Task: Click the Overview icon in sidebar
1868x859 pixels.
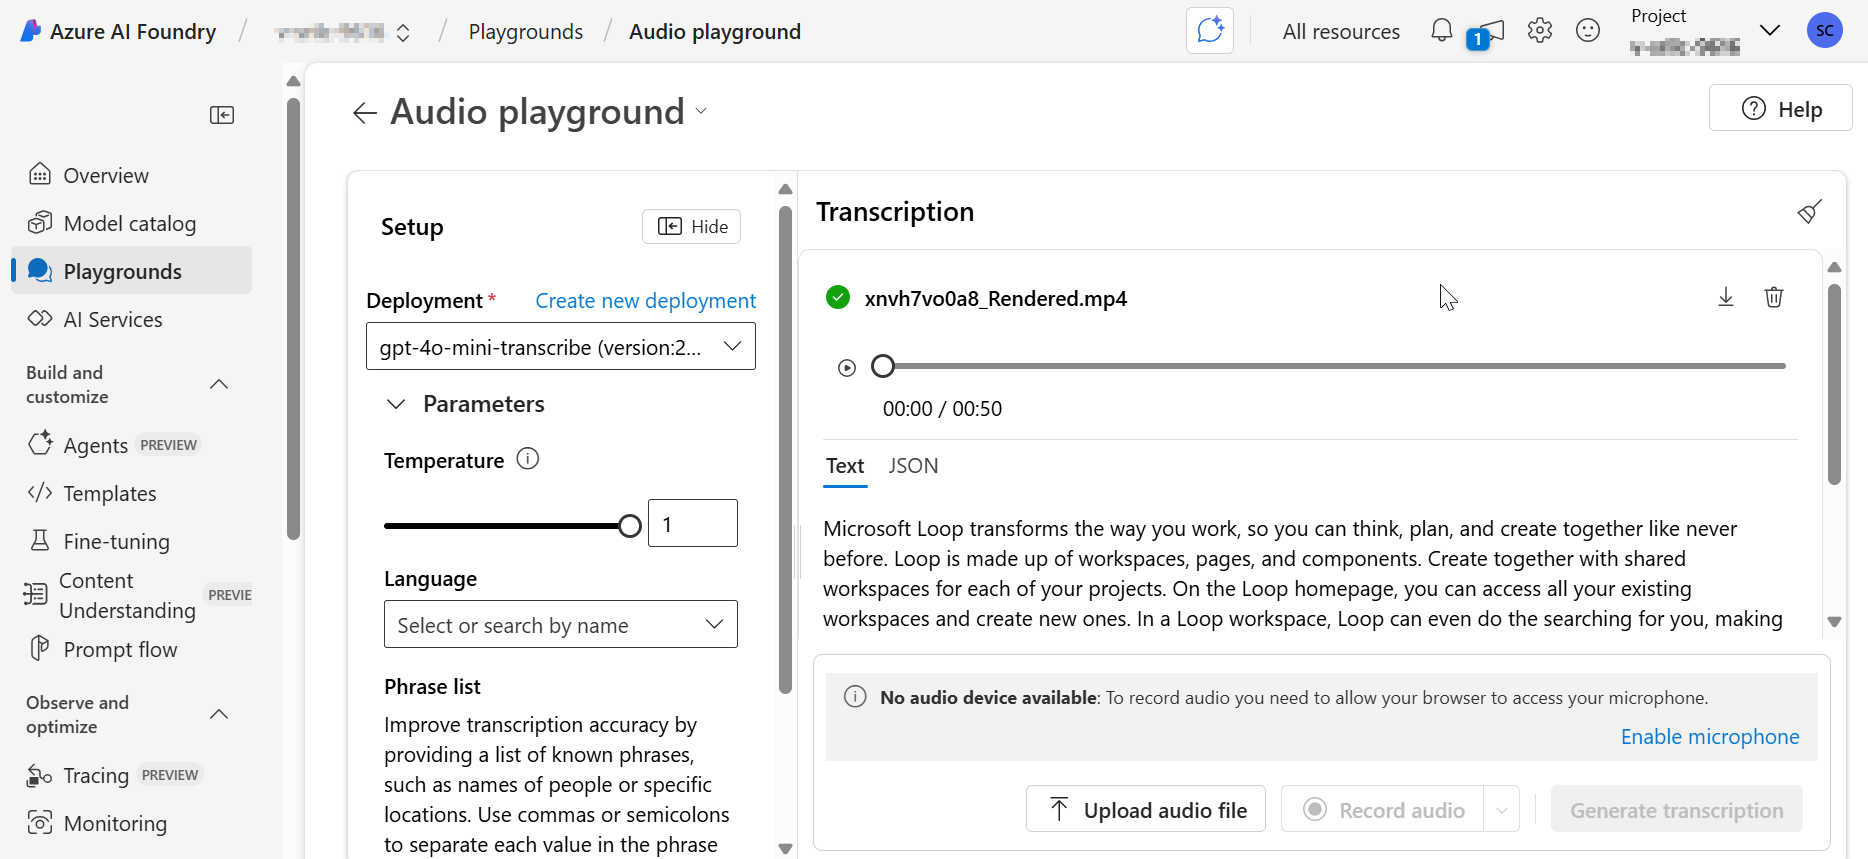Action: click(40, 175)
